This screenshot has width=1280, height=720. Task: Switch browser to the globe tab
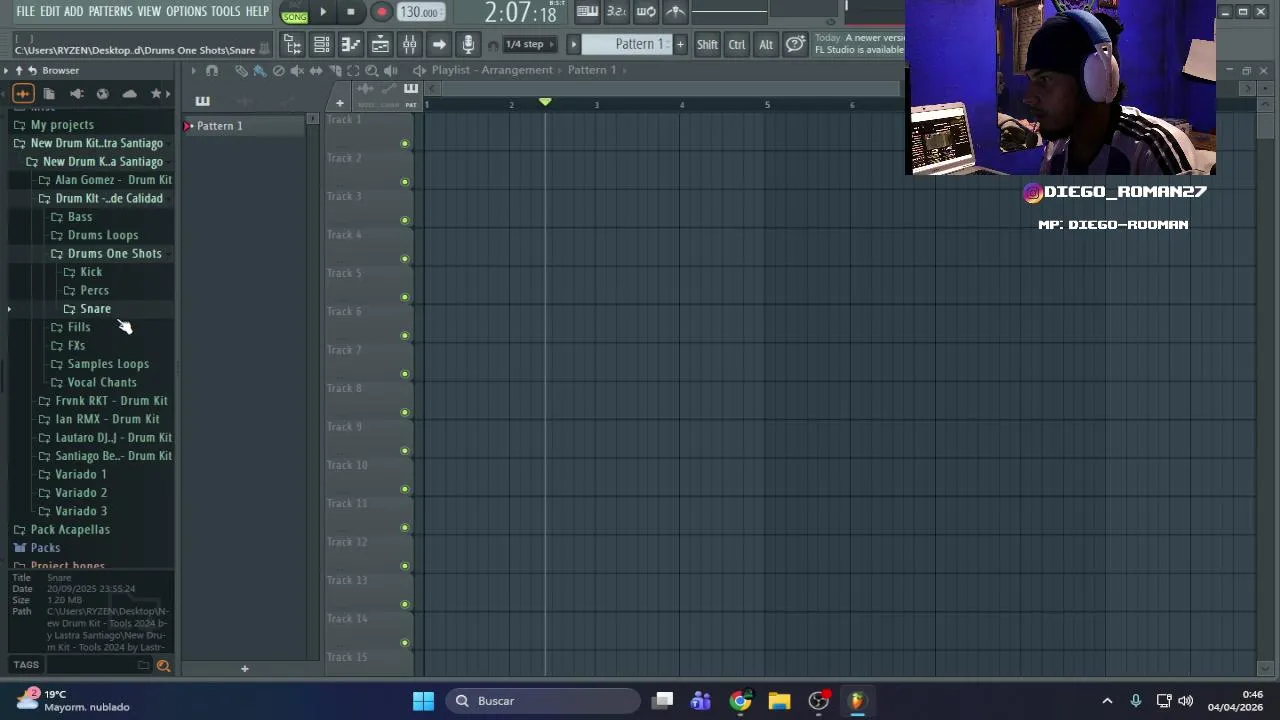tap(102, 94)
